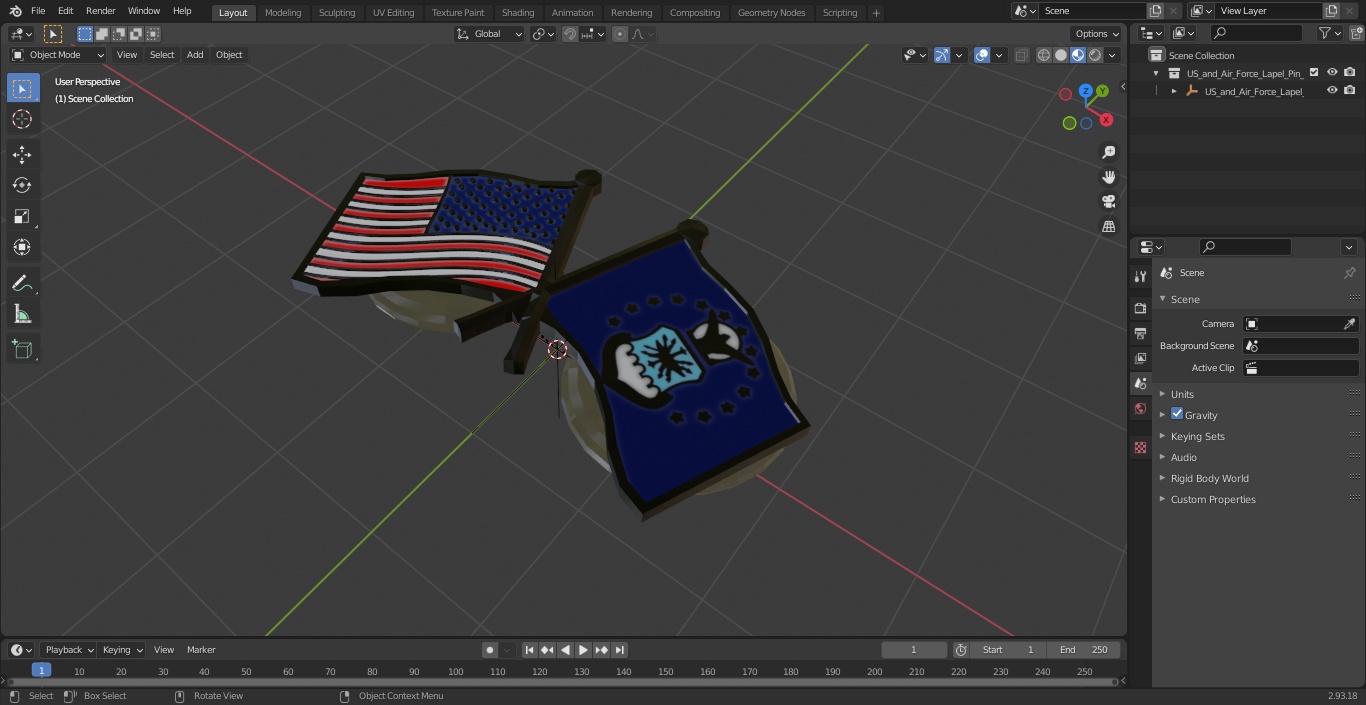Click the current frame number field
This screenshot has height=705, width=1366.
coord(914,650)
